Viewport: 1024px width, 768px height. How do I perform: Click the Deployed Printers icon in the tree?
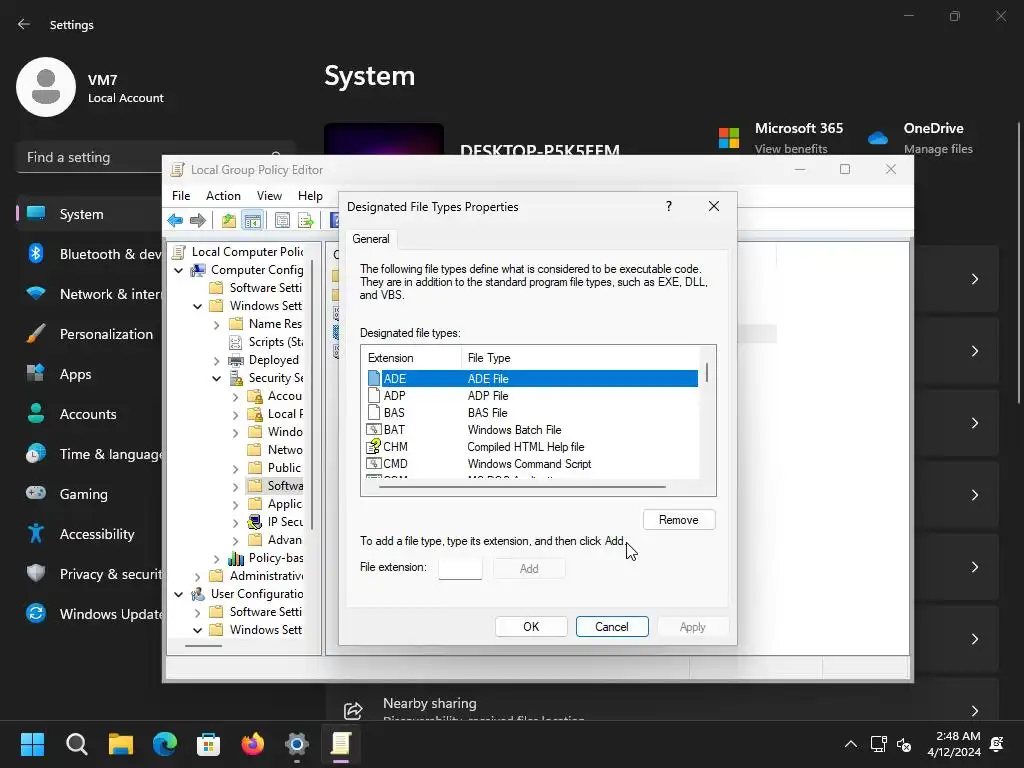pos(235,360)
